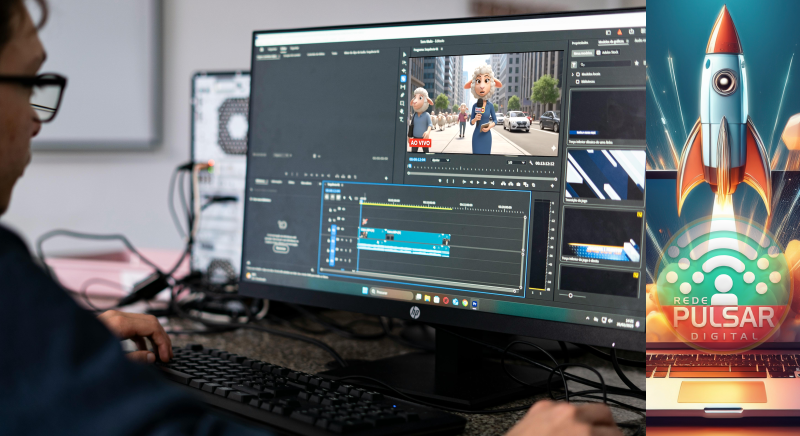Expand the local templates tree arrow
Image resolution: width=800 pixels, height=436 pixels.
572,74
